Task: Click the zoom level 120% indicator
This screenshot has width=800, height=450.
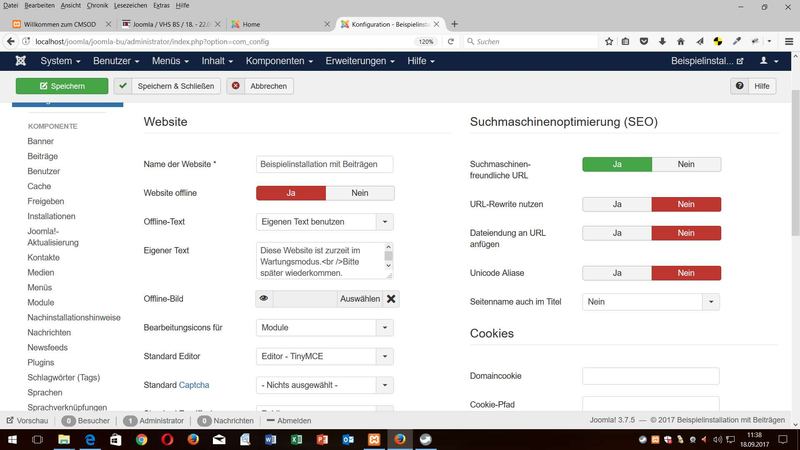Action: (x=426, y=41)
